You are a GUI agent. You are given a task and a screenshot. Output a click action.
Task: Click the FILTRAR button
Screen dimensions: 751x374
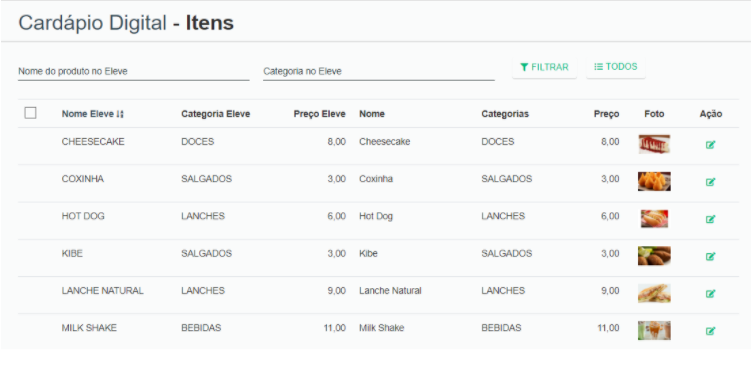545,67
